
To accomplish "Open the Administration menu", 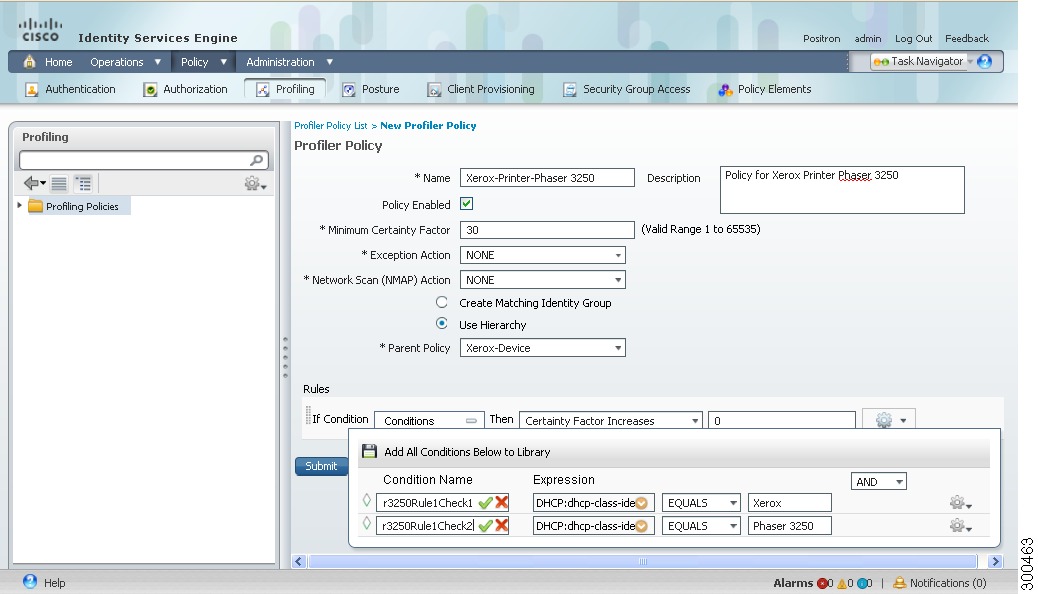I will tap(289, 62).
